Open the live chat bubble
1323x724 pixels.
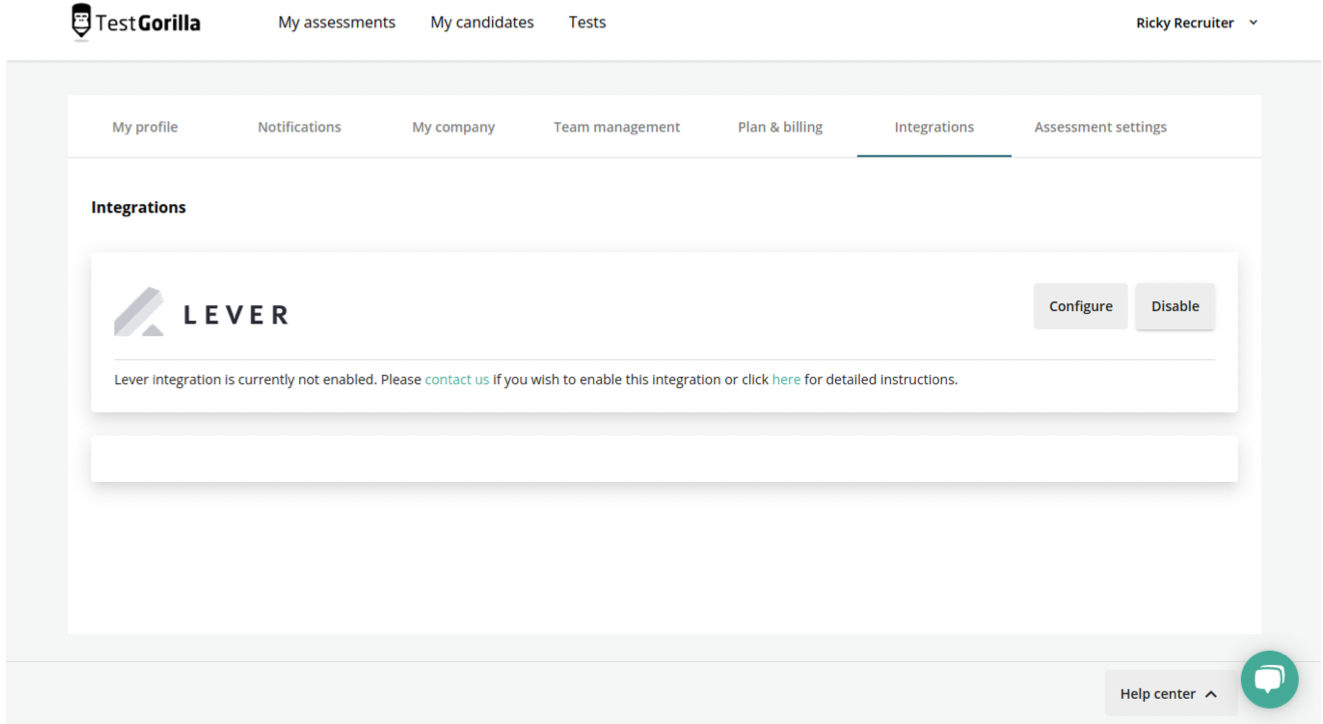(x=1269, y=680)
